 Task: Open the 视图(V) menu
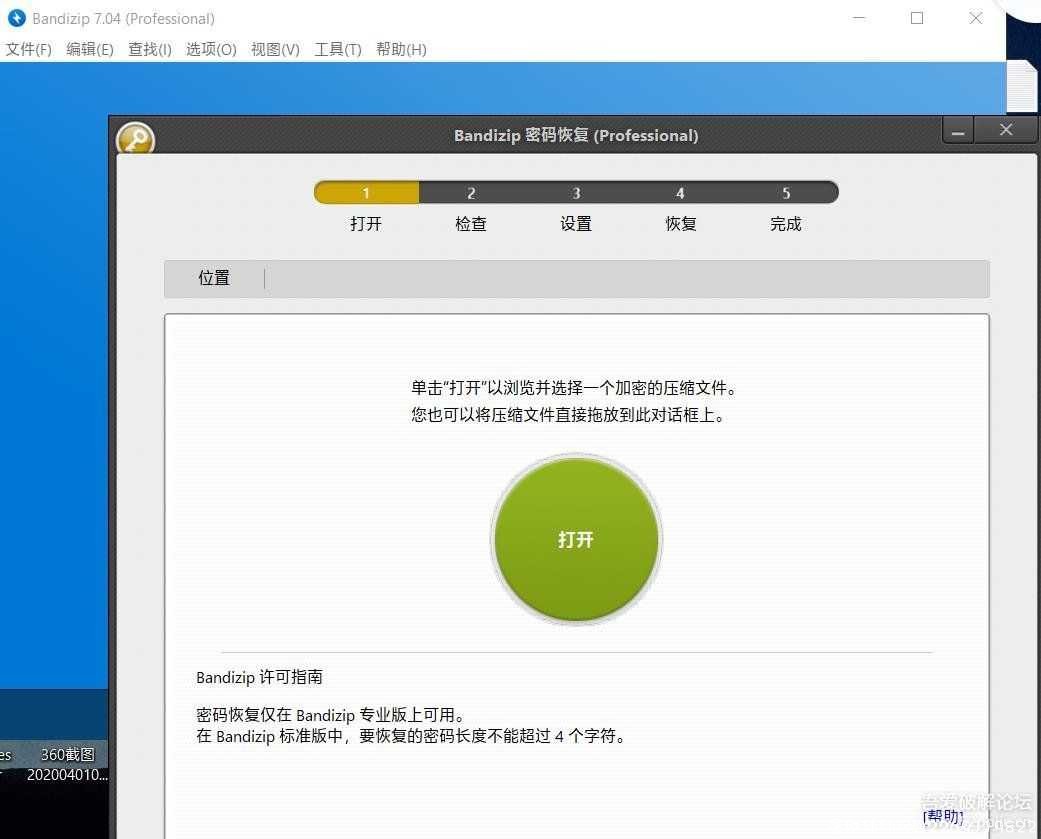(x=275, y=50)
